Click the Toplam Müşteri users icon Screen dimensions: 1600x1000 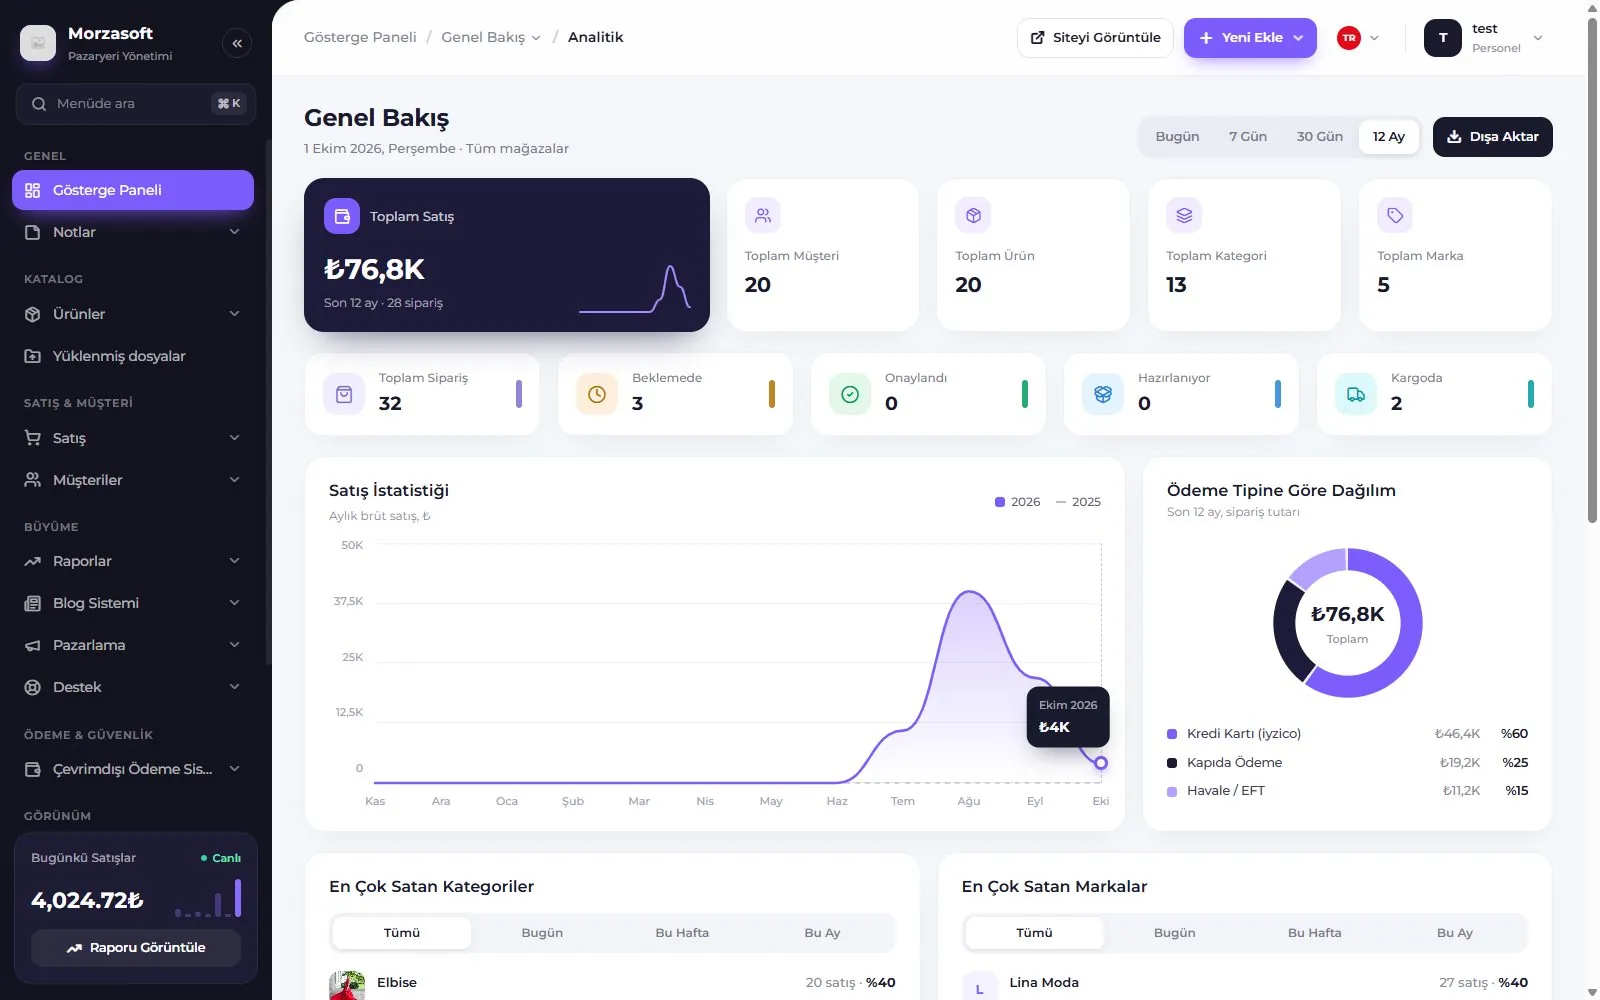click(x=763, y=215)
